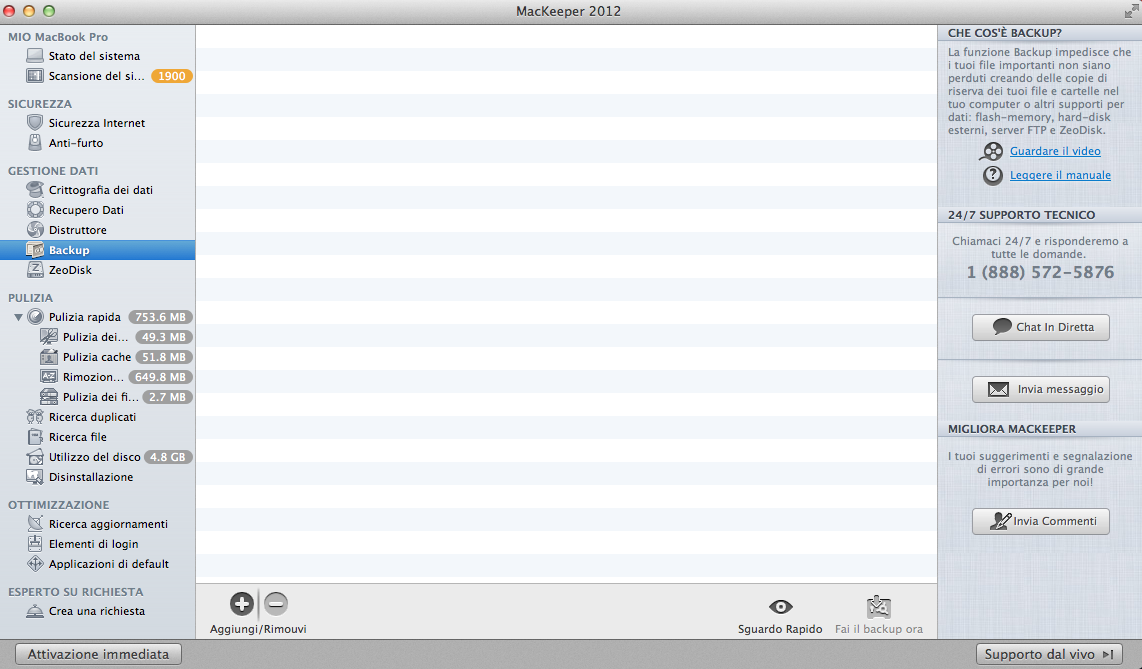Open Ricerca duplicati tool
The height and width of the screenshot is (669, 1142).
98,417
